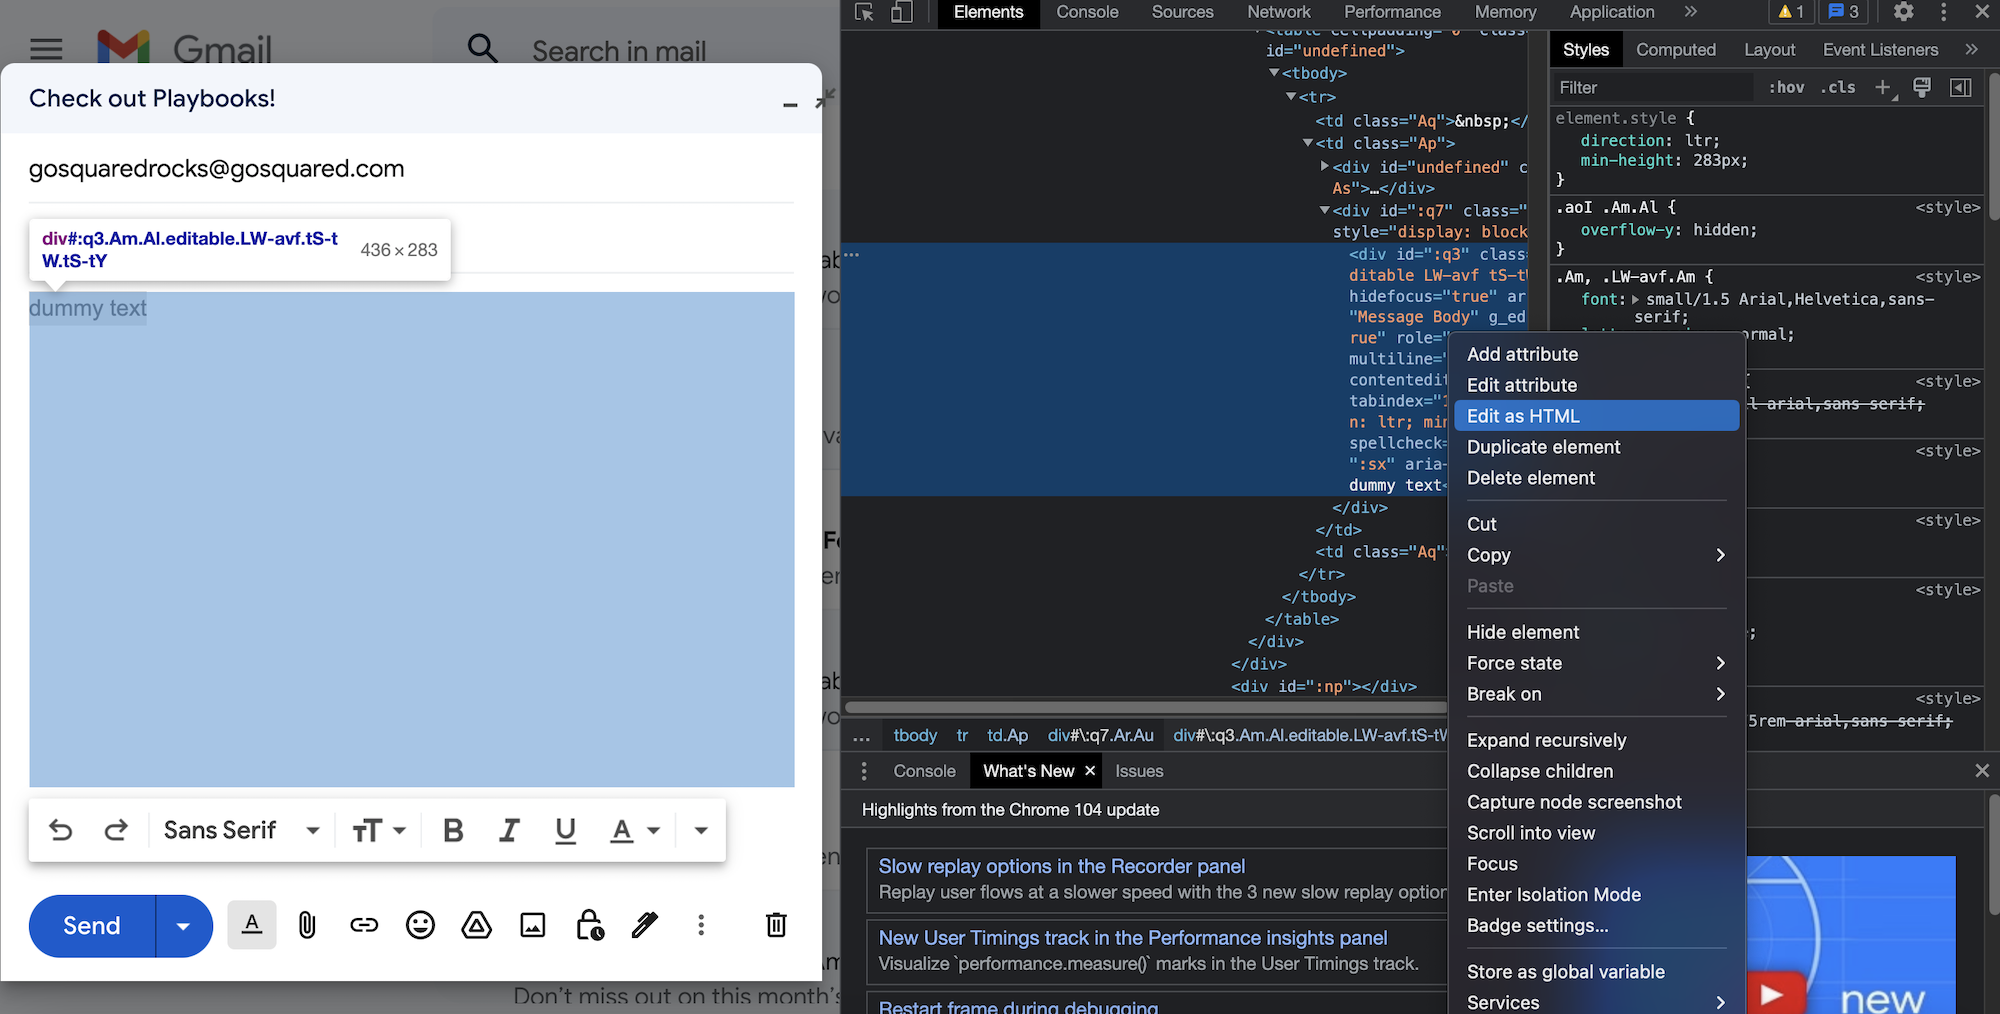Close the What's New drawer tab
The height and width of the screenshot is (1014, 2000).
1090,771
